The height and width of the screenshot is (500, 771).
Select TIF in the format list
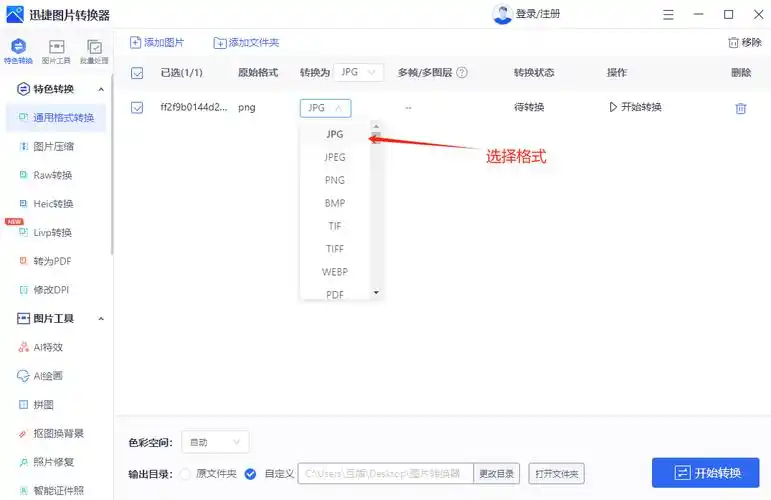pos(335,226)
